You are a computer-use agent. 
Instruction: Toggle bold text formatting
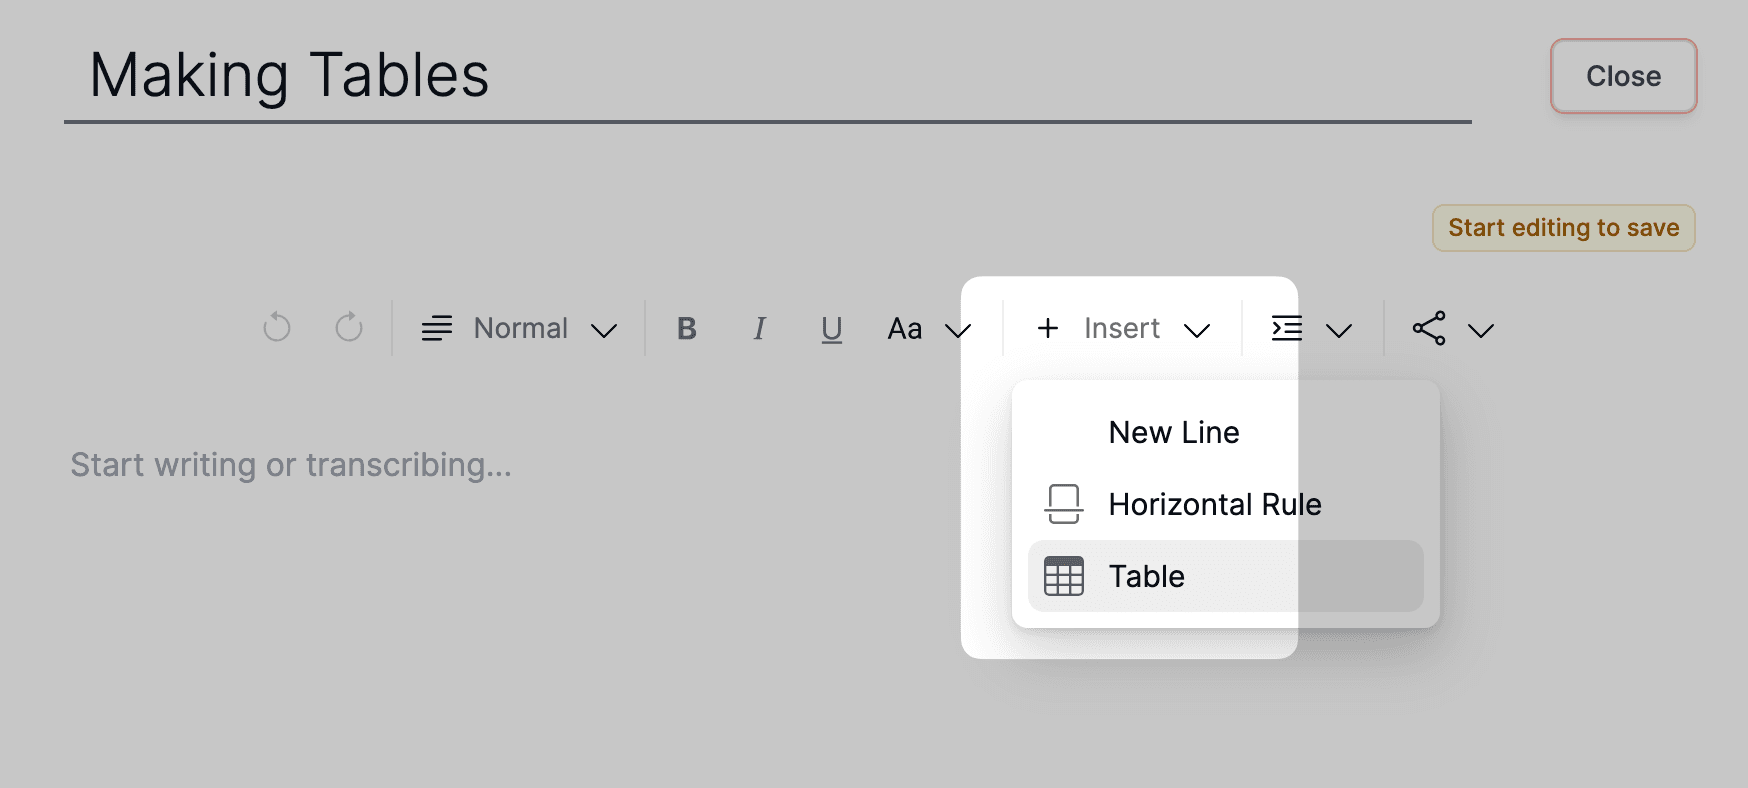tap(687, 329)
